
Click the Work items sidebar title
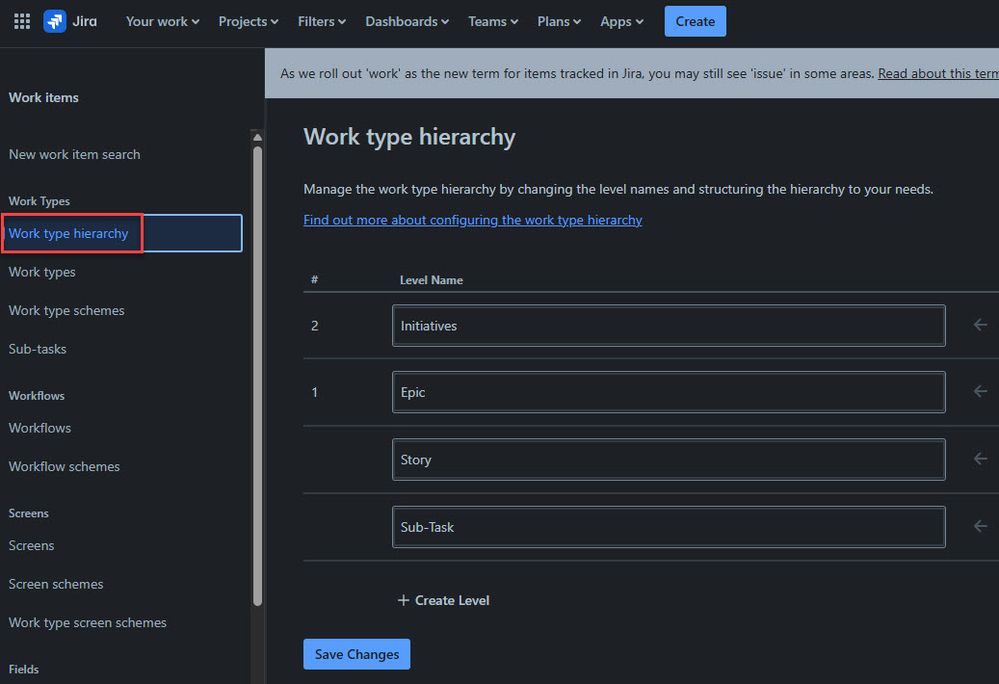click(43, 97)
